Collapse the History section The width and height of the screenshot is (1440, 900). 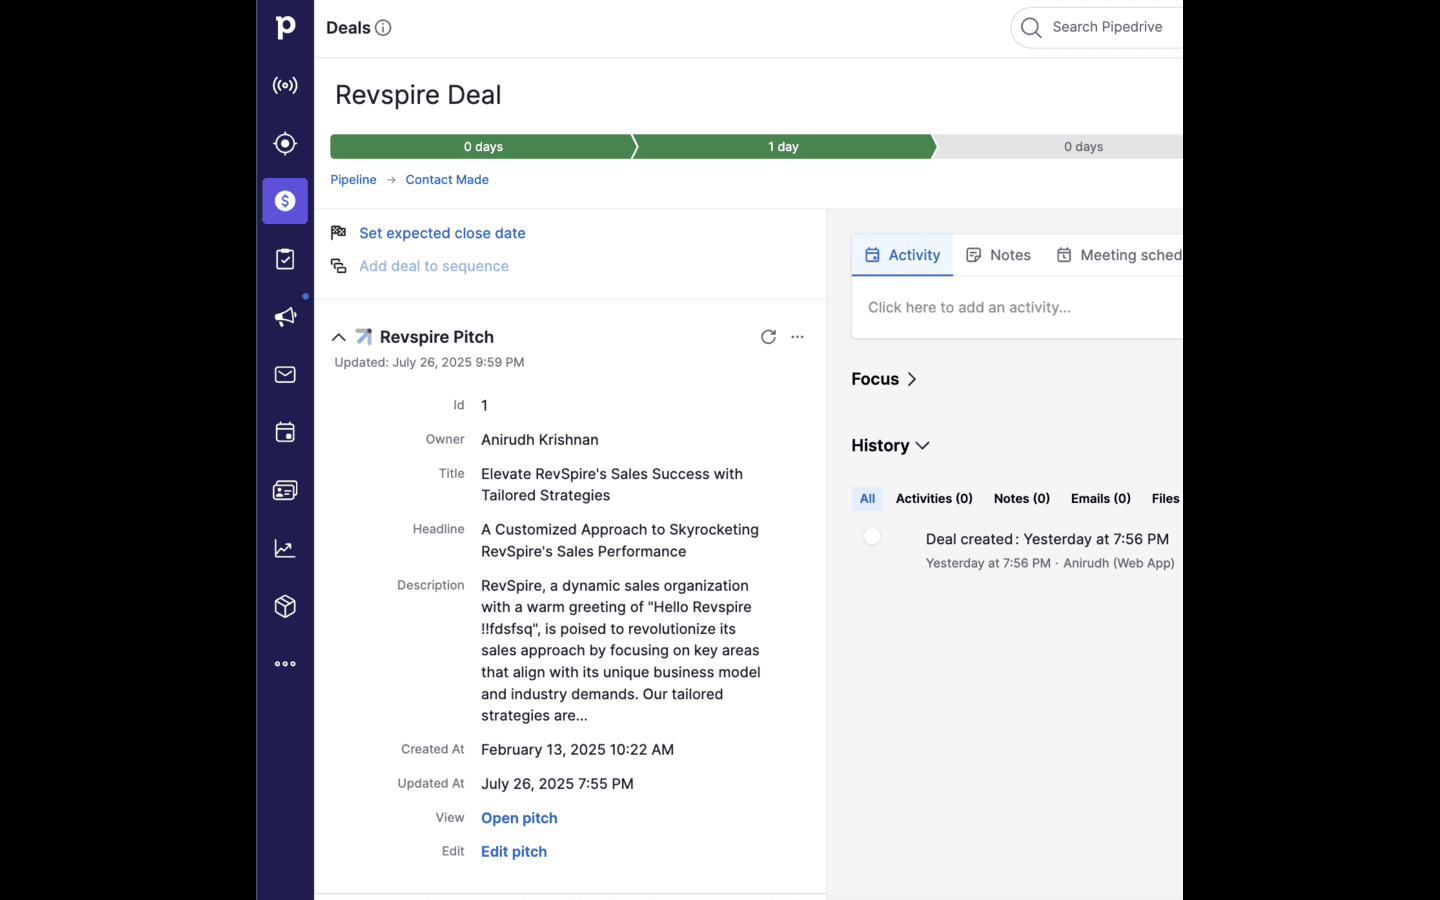890,446
